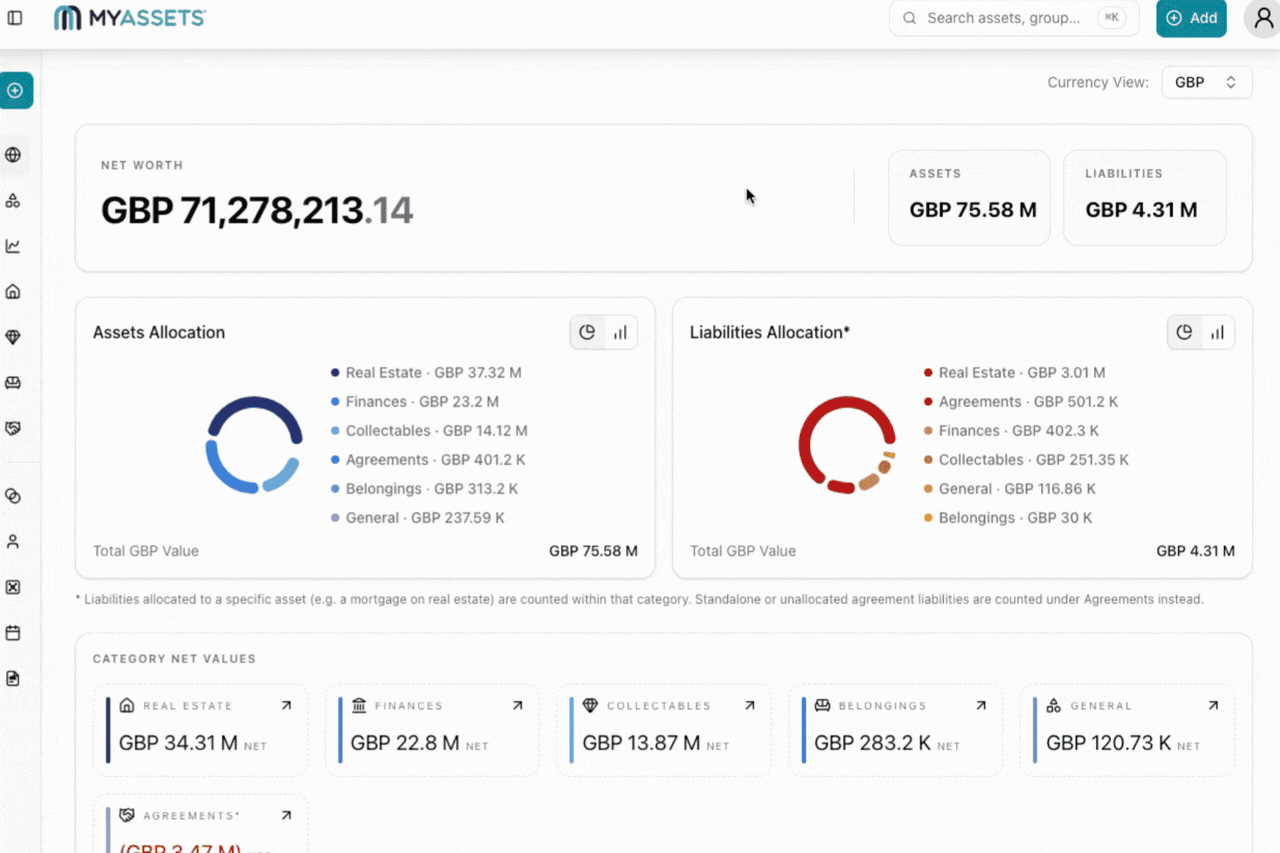
Task: Open the Finances category card arrow
Action: pos(517,706)
